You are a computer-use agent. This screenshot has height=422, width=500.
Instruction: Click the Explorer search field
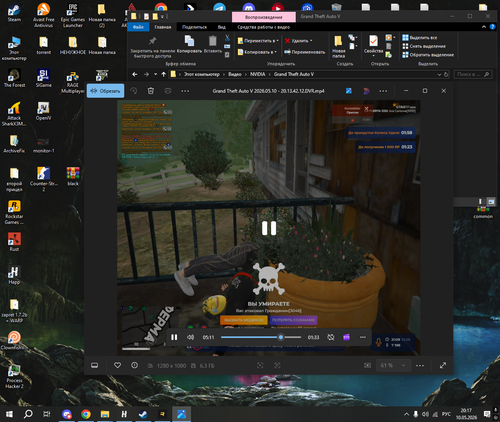(x=473, y=74)
